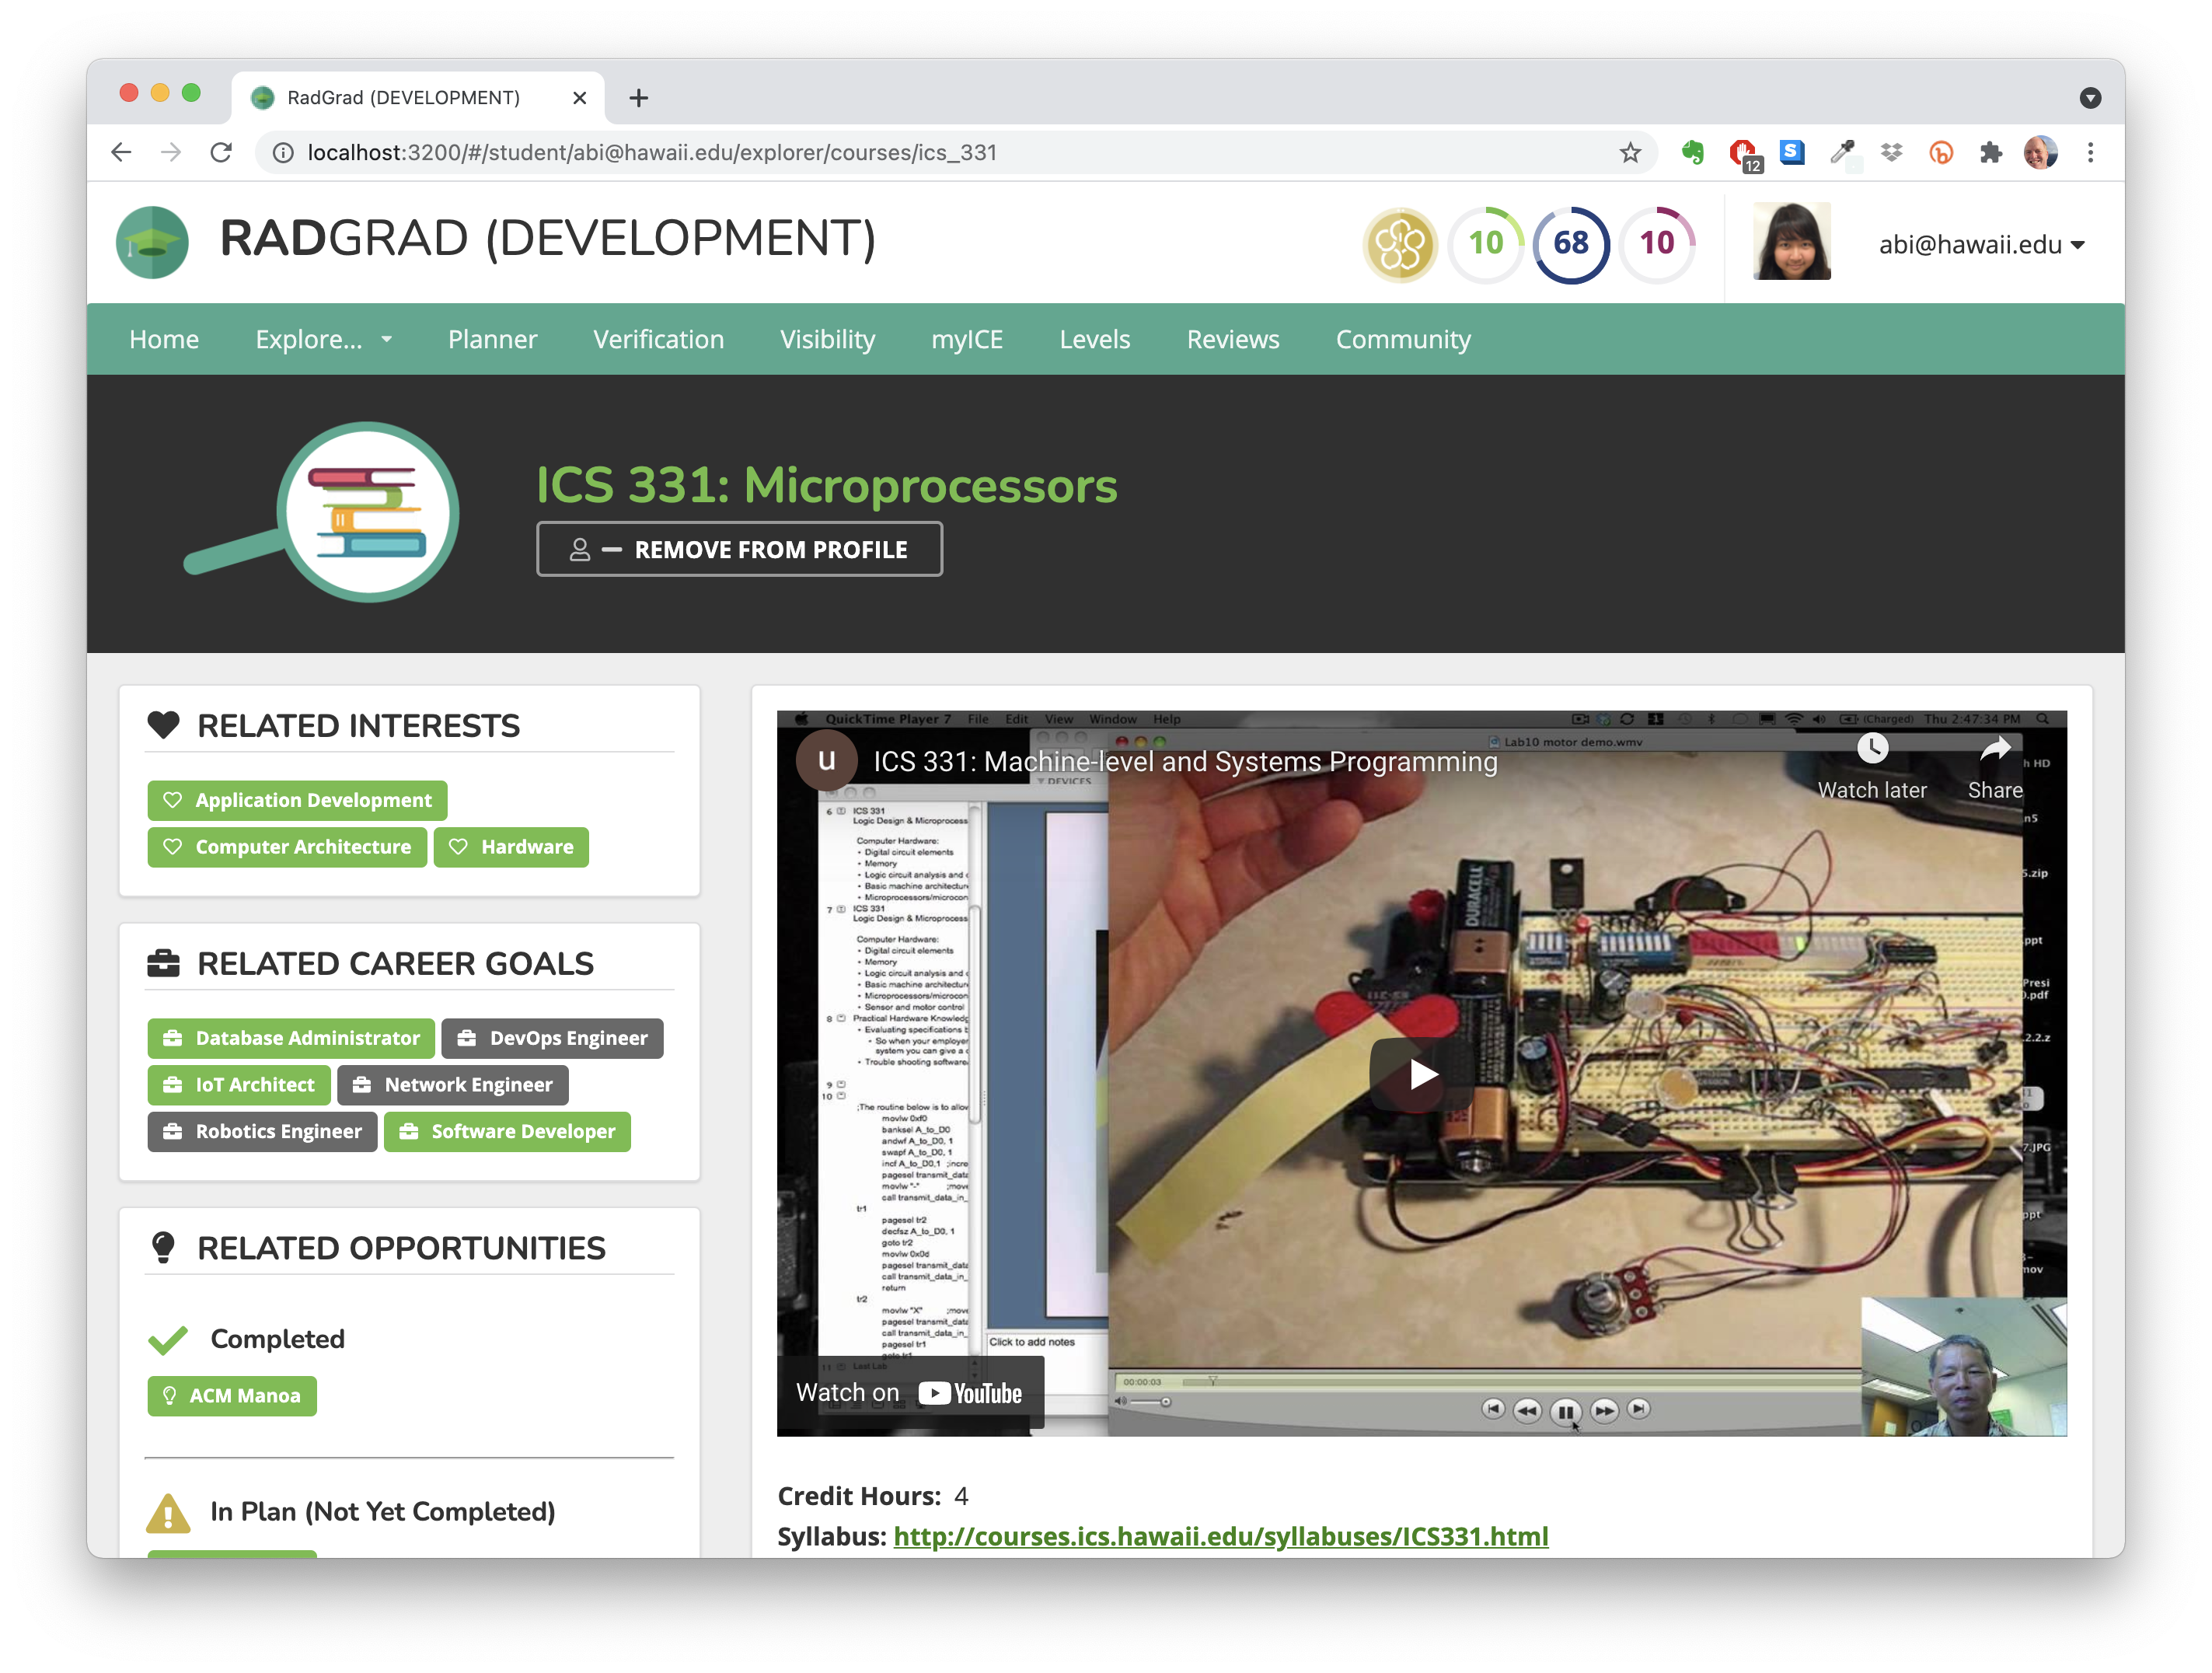2212x1673 pixels.
Task: Click the YouTube channel avatar 'u'
Action: point(826,761)
